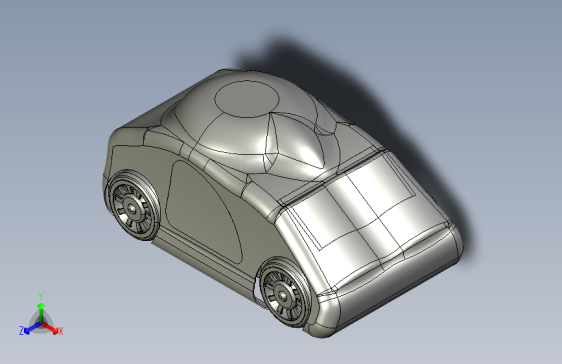Select the hub of the wheel at the bottom center
The image size is (562, 364).
283,295
